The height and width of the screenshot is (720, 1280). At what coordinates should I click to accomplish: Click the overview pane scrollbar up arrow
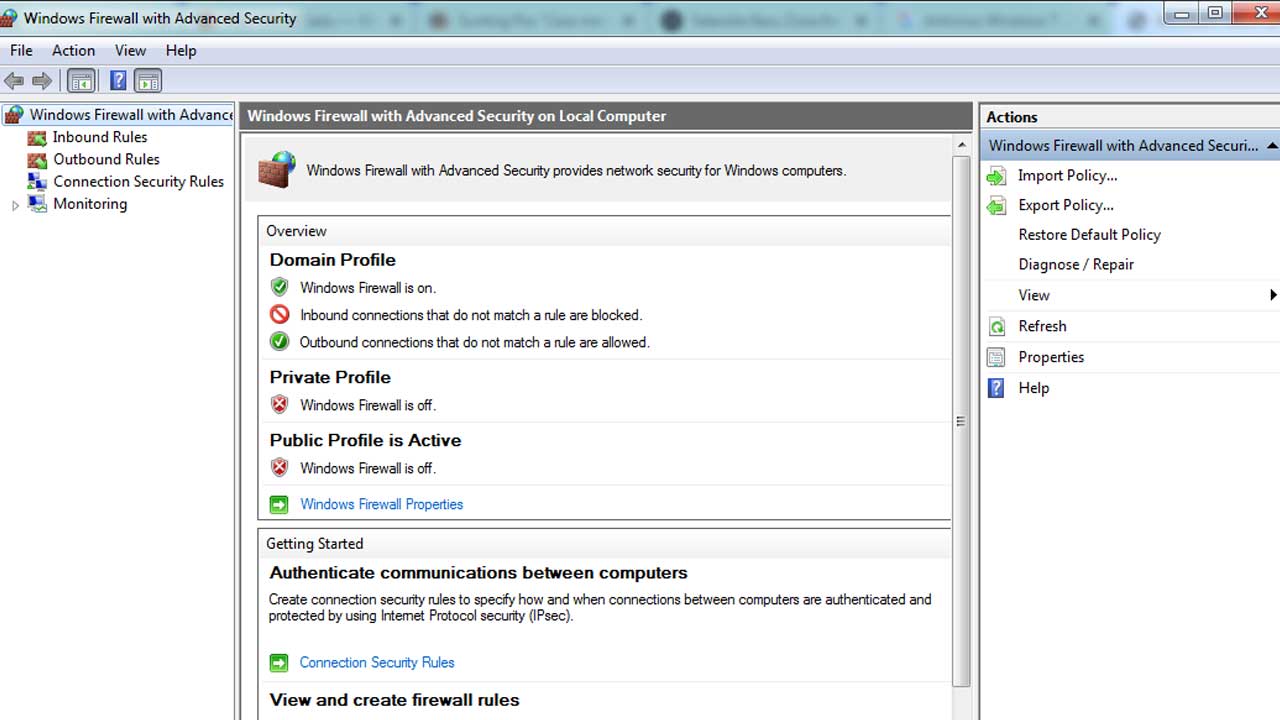click(961, 146)
